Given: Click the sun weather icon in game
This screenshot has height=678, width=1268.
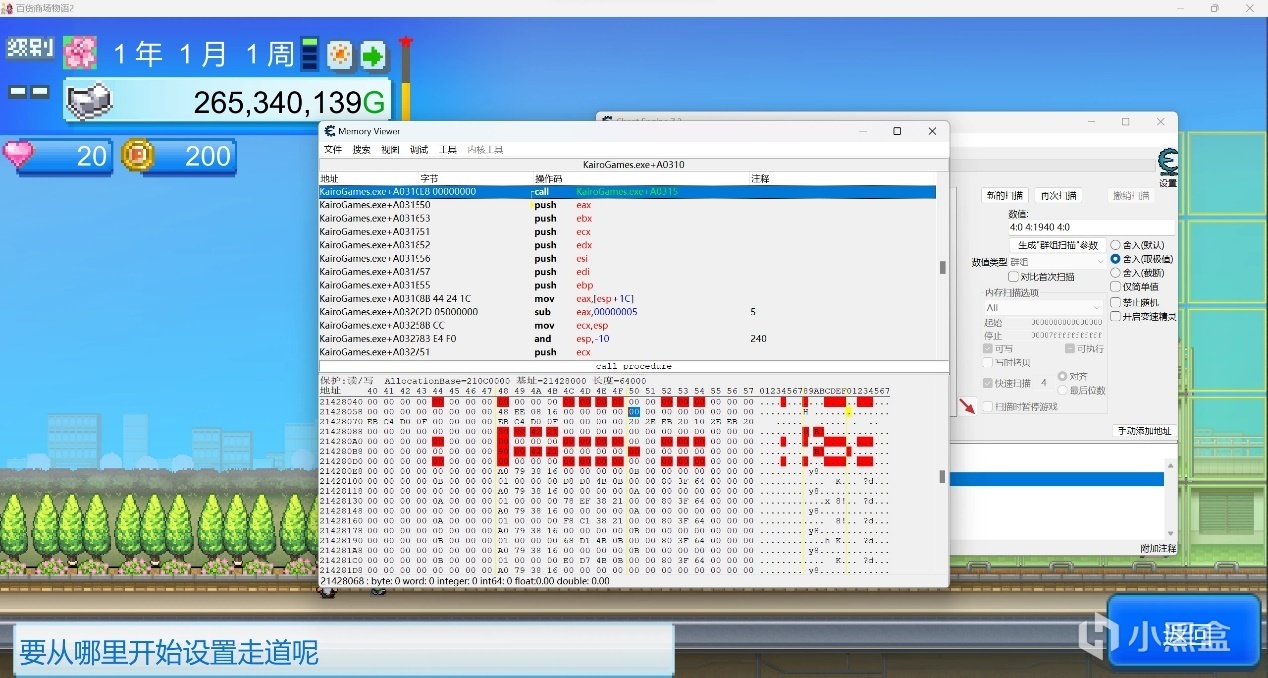Looking at the screenshot, I should pyautogui.click(x=340, y=54).
